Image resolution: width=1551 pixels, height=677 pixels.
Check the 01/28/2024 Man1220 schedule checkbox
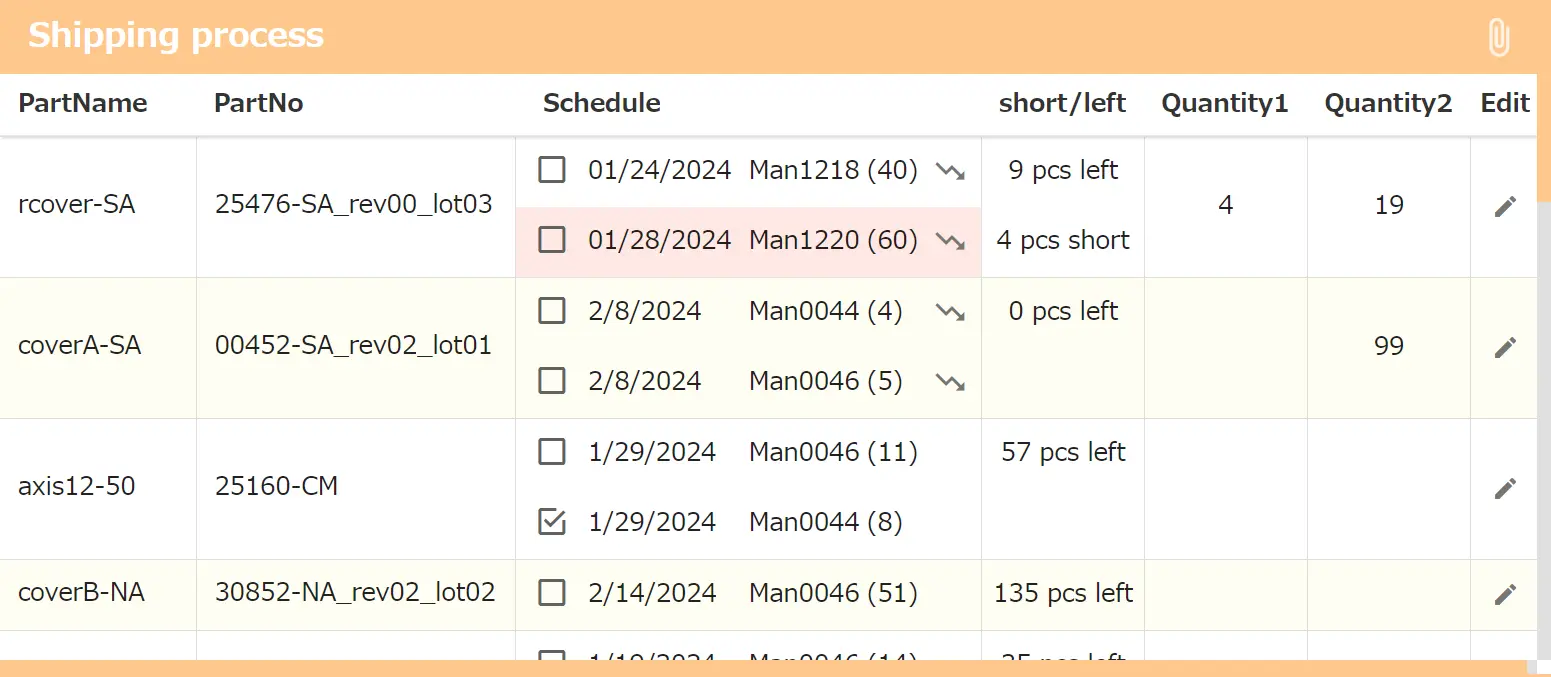[552, 240]
